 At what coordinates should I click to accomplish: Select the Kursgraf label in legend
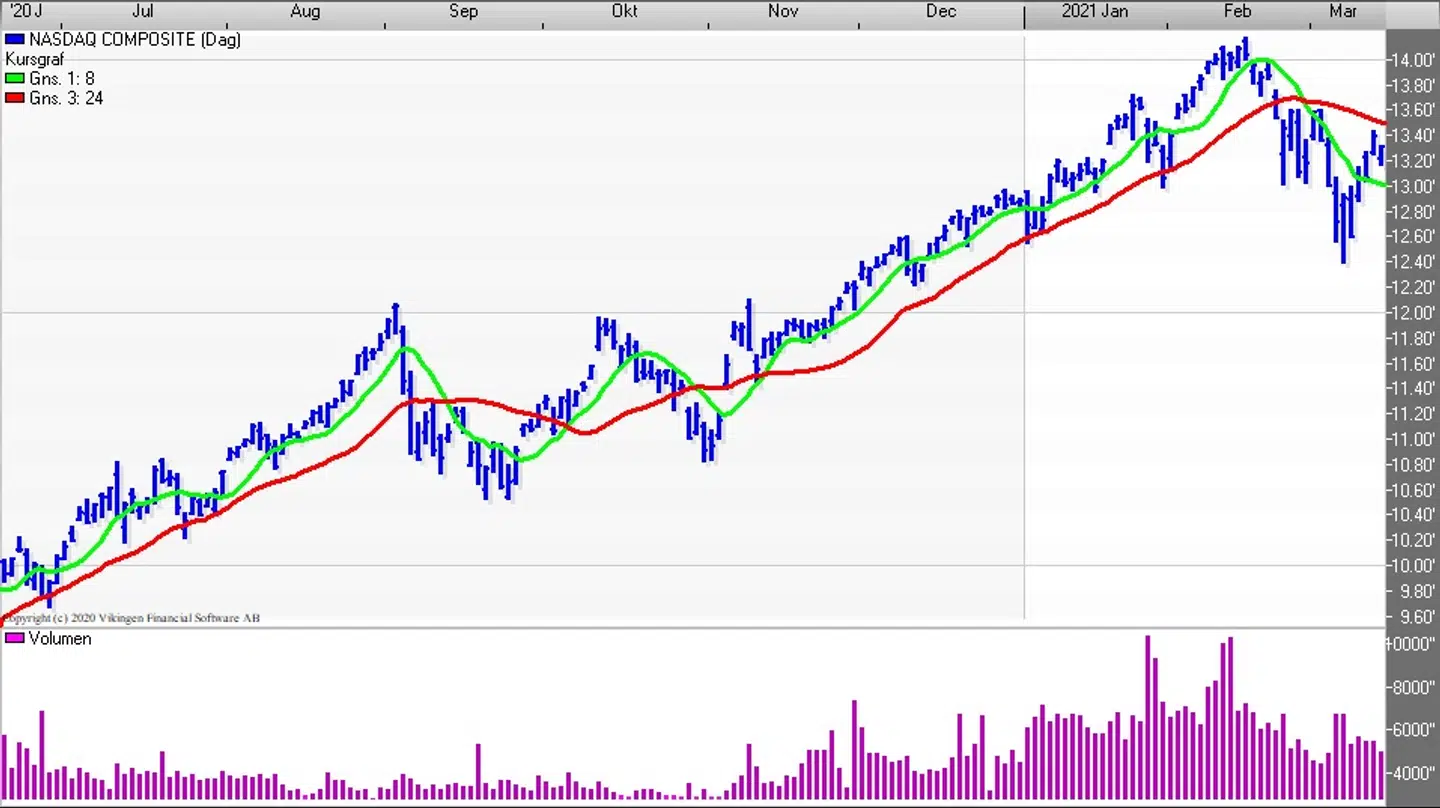tap(35, 60)
